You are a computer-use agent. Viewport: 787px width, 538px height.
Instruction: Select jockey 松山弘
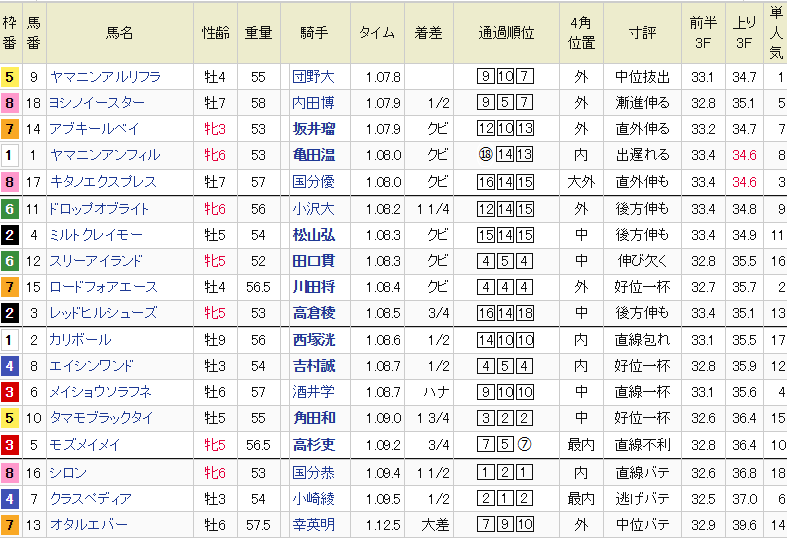[313, 234]
